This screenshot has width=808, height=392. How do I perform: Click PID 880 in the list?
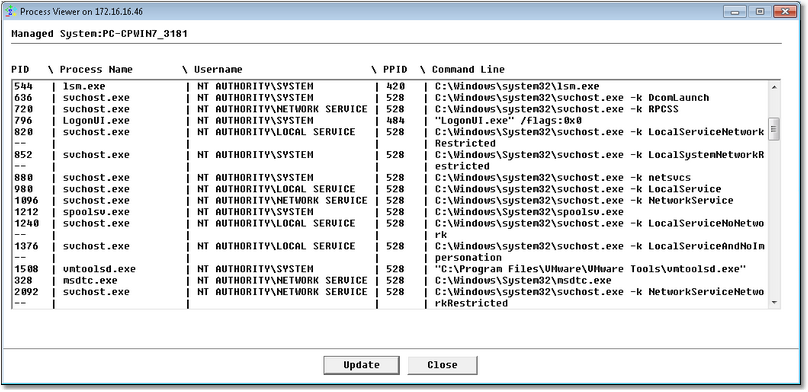click(23, 177)
